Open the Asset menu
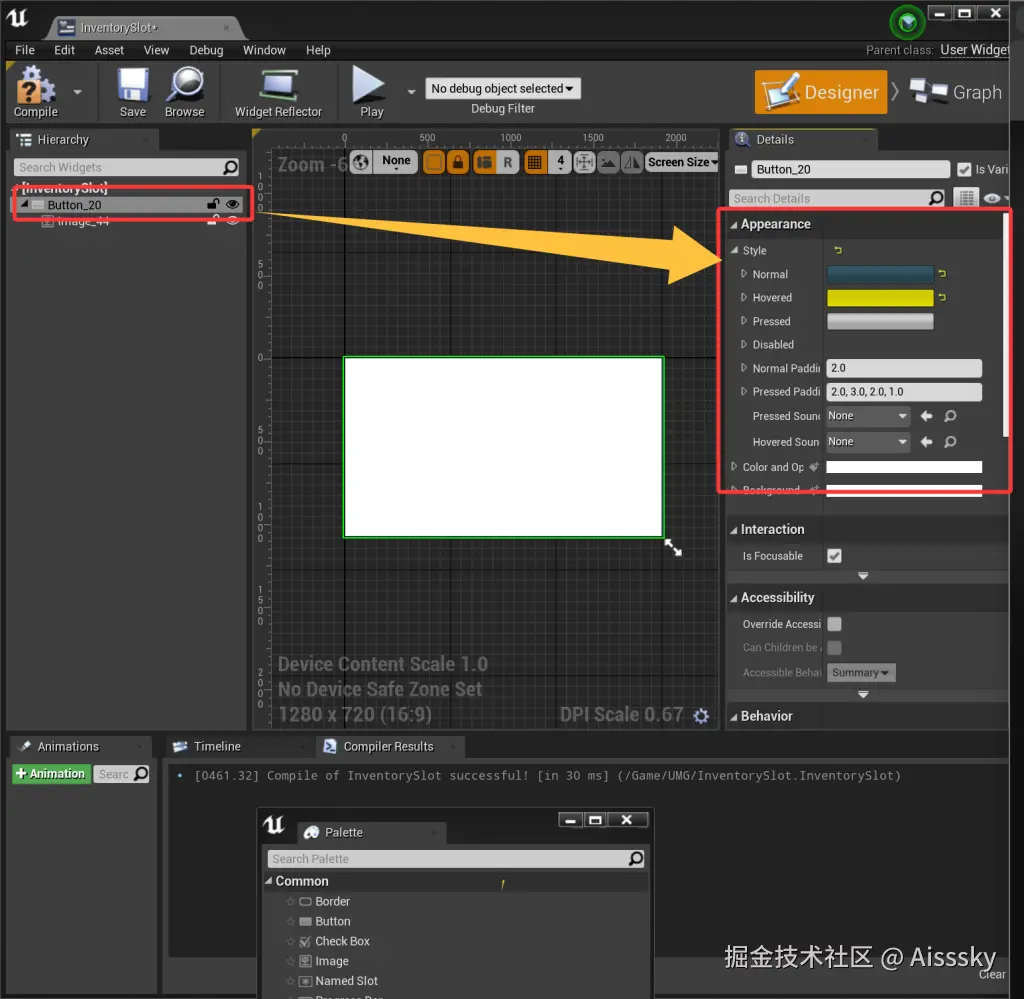 [109, 50]
